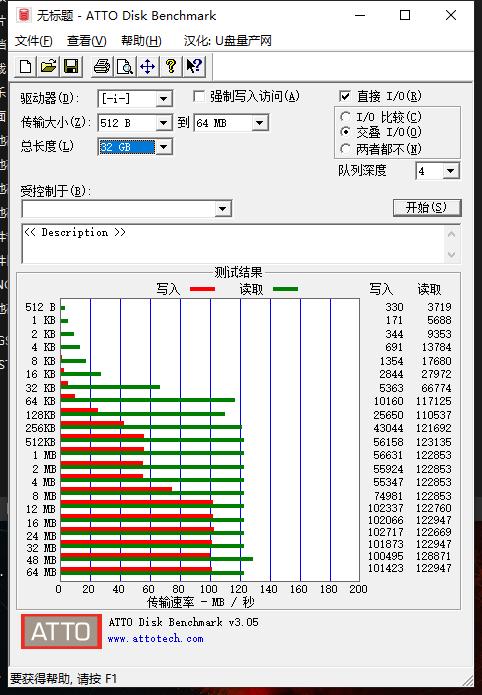The image size is (482, 695).
Task: Click the write value 330
Action: [394, 307]
